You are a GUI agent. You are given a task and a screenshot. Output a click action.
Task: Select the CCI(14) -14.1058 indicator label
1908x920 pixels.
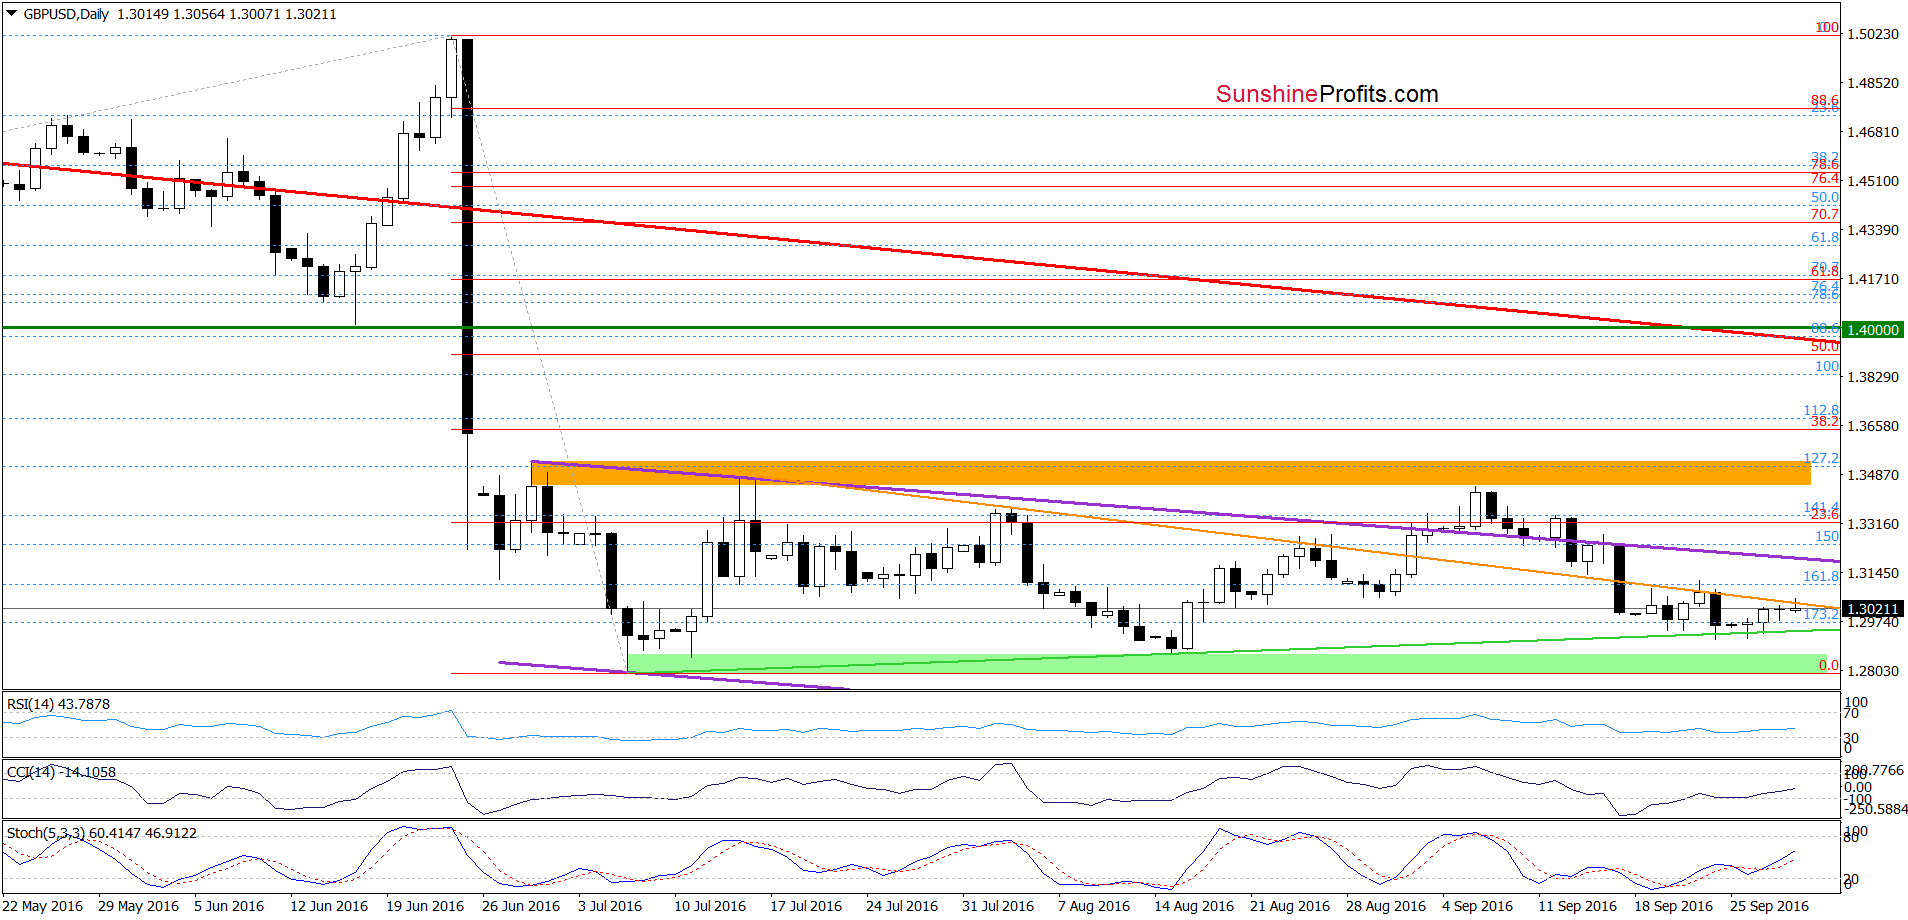[62, 772]
